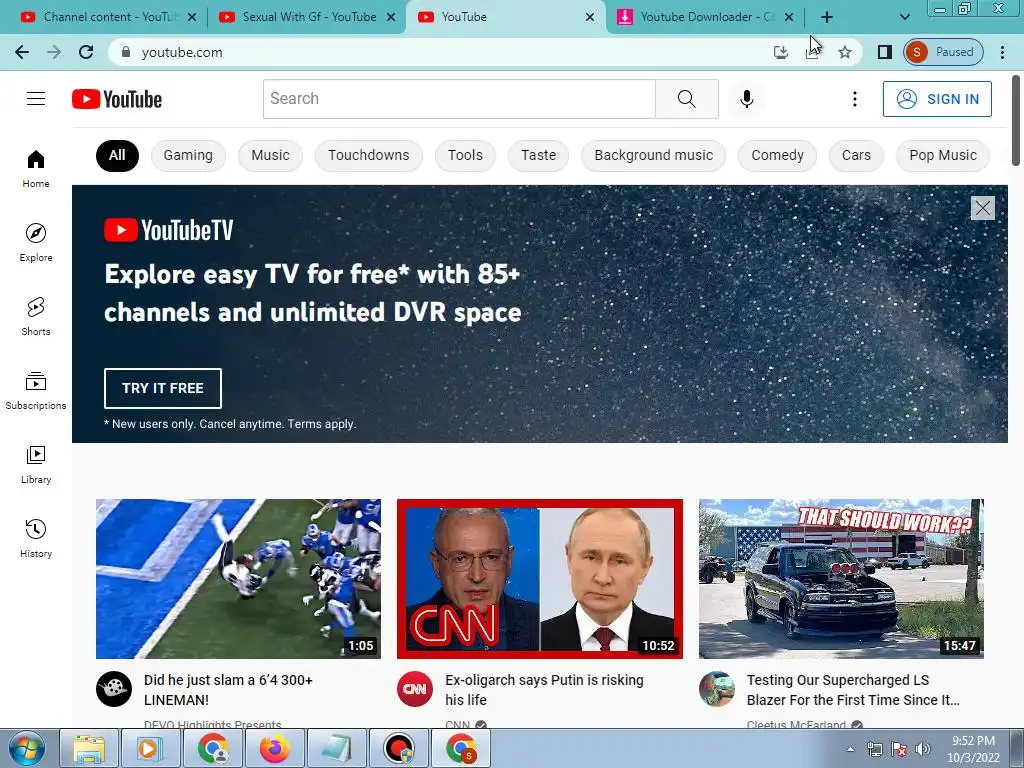The width and height of the screenshot is (1024, 768).
Task: Open YouTube settings three-dot menu
Action: point(854,99)
